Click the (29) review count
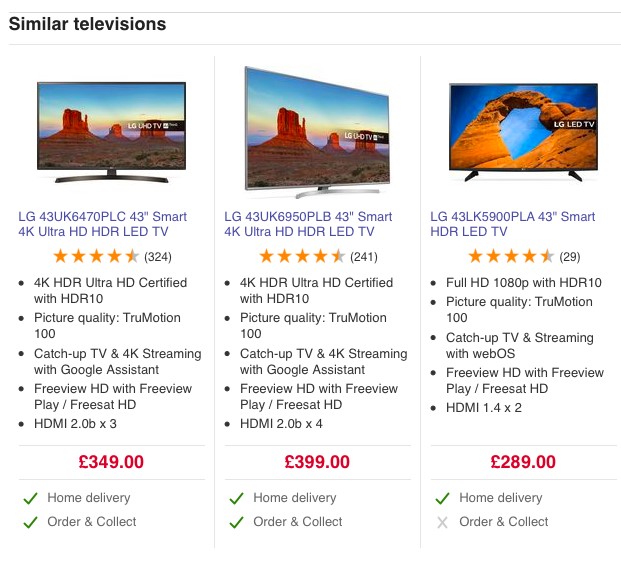Image resolution: width=621 pixels, height=568 pixels. [570, 257]
